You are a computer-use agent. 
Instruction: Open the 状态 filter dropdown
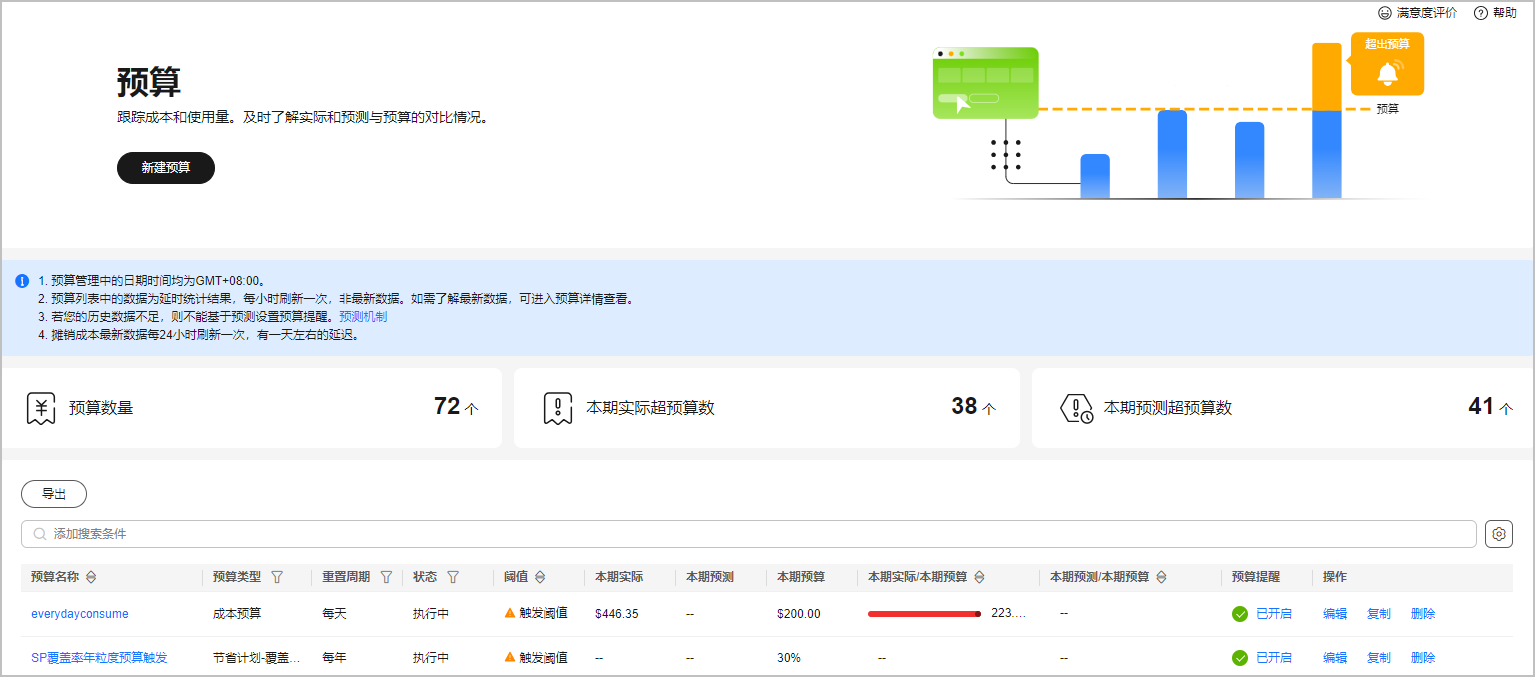coord(453,577)
